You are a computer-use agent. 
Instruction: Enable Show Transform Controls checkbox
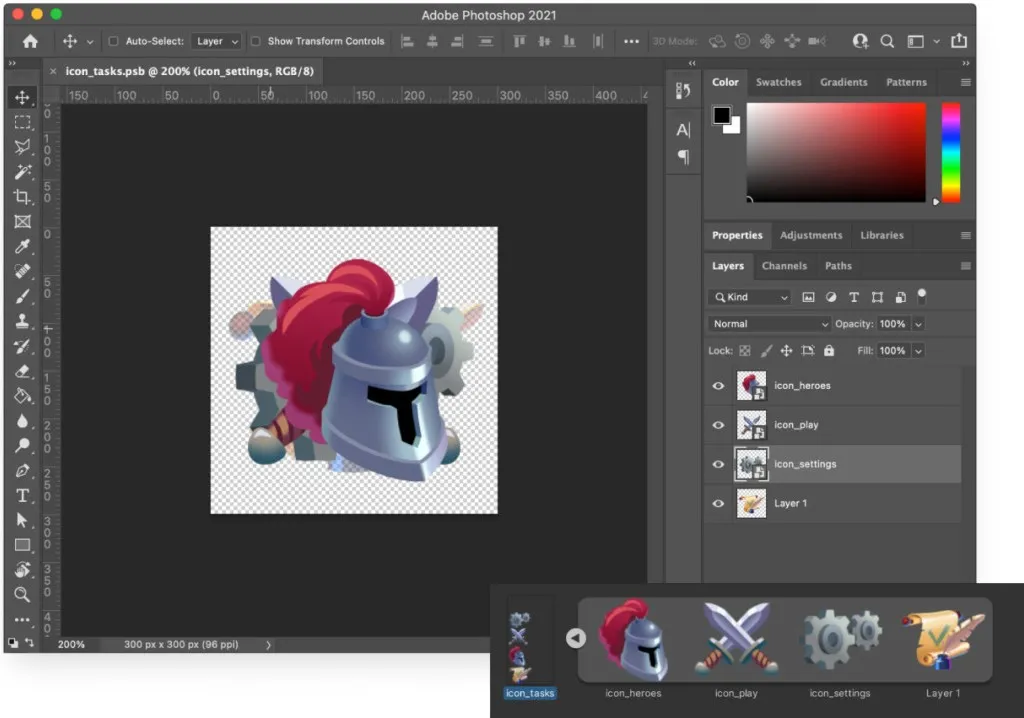pos(256,41)
